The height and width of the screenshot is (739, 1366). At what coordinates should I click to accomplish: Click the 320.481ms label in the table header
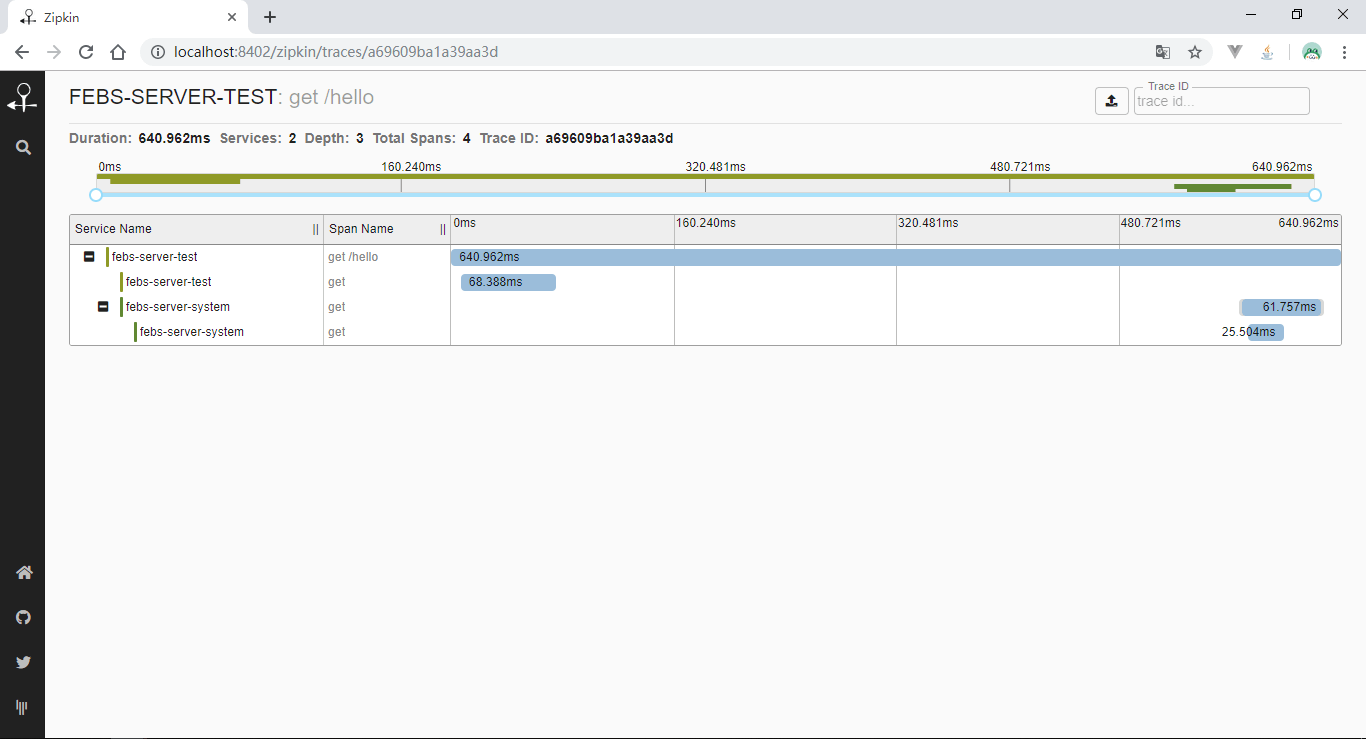[928, 223]
